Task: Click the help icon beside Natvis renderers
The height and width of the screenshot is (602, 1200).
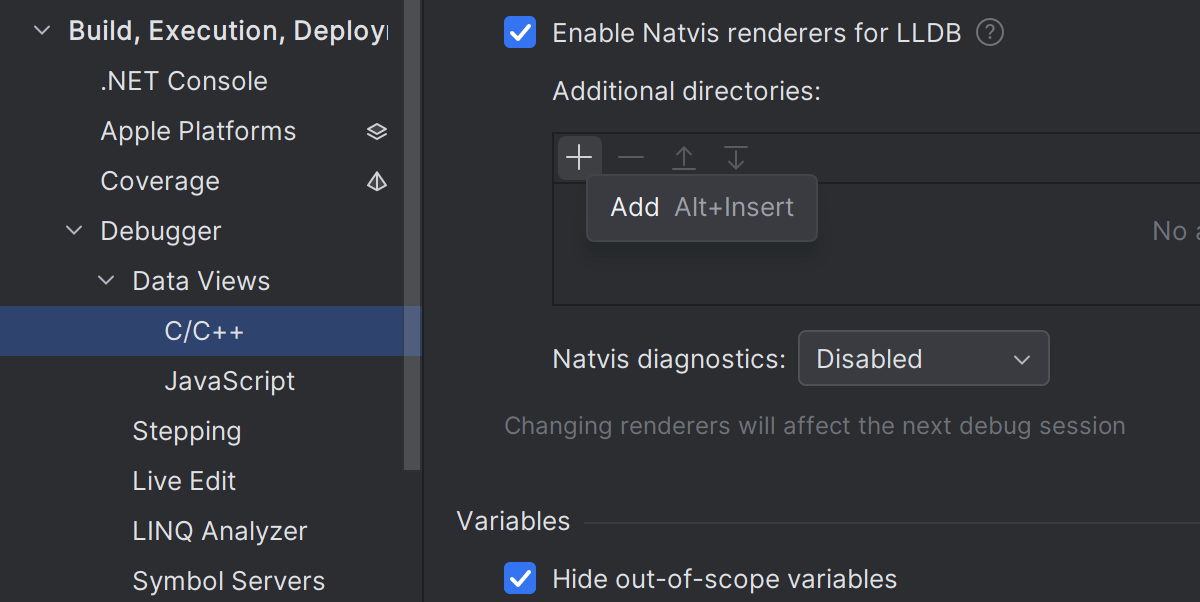Action: (990, 33)
